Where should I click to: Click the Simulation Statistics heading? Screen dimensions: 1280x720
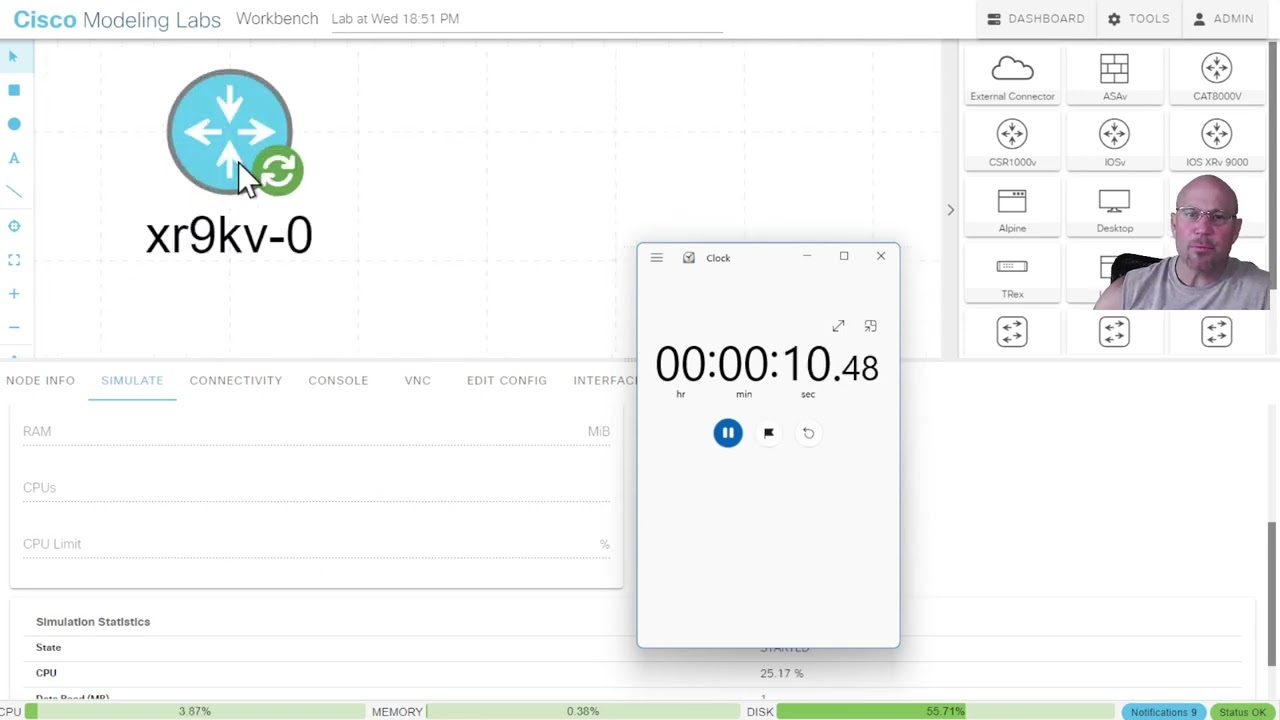click(93, 622)
